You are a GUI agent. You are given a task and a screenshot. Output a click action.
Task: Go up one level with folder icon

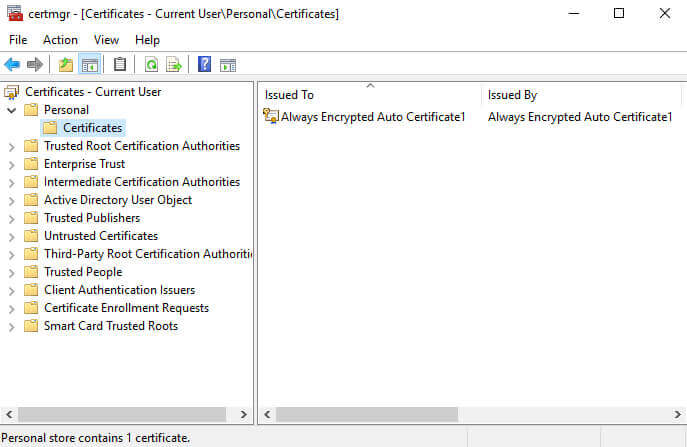click(x=66, y=65)
